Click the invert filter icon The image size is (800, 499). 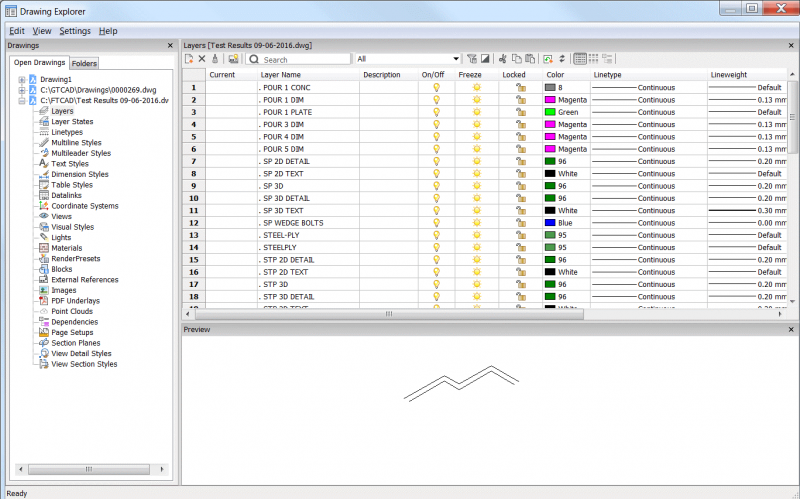(x=485, y=59)
